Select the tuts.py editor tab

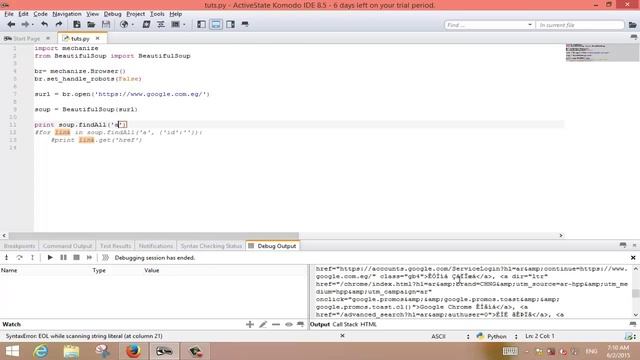[x=80, y=38]
